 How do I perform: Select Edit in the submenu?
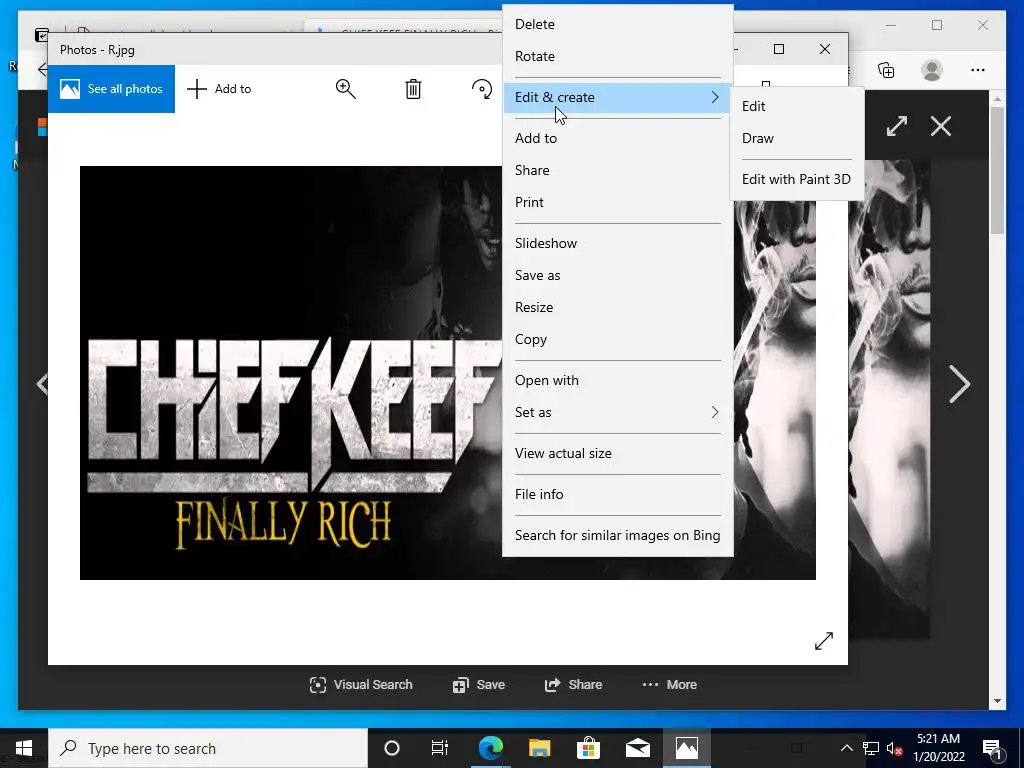[797, 106]
